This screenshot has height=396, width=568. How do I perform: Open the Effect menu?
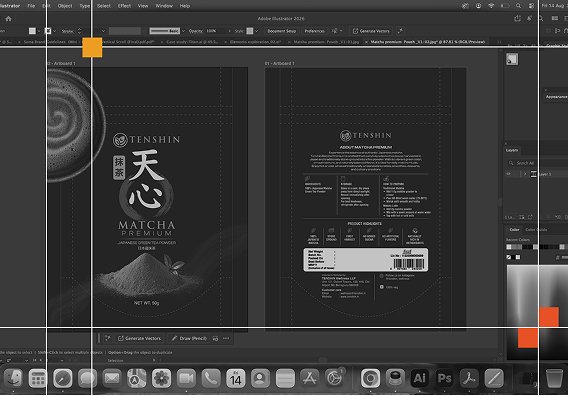click(x=124, y=6)
